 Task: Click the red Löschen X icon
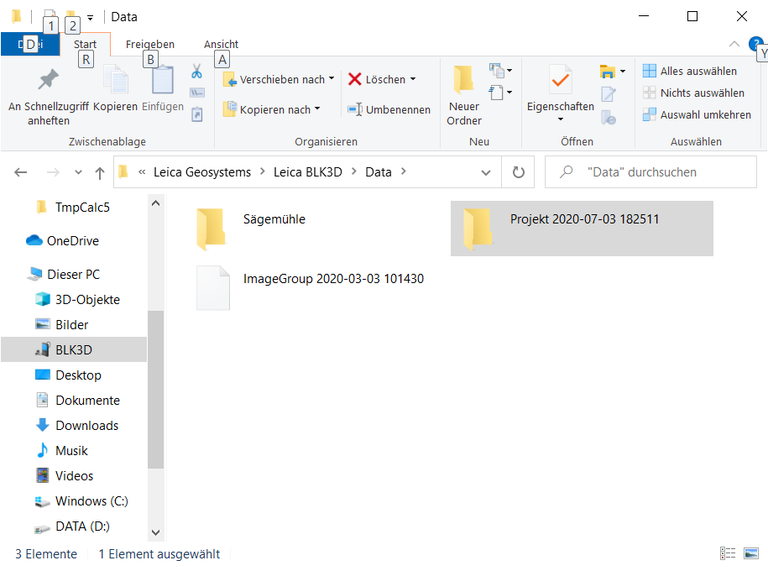[355, 80]
